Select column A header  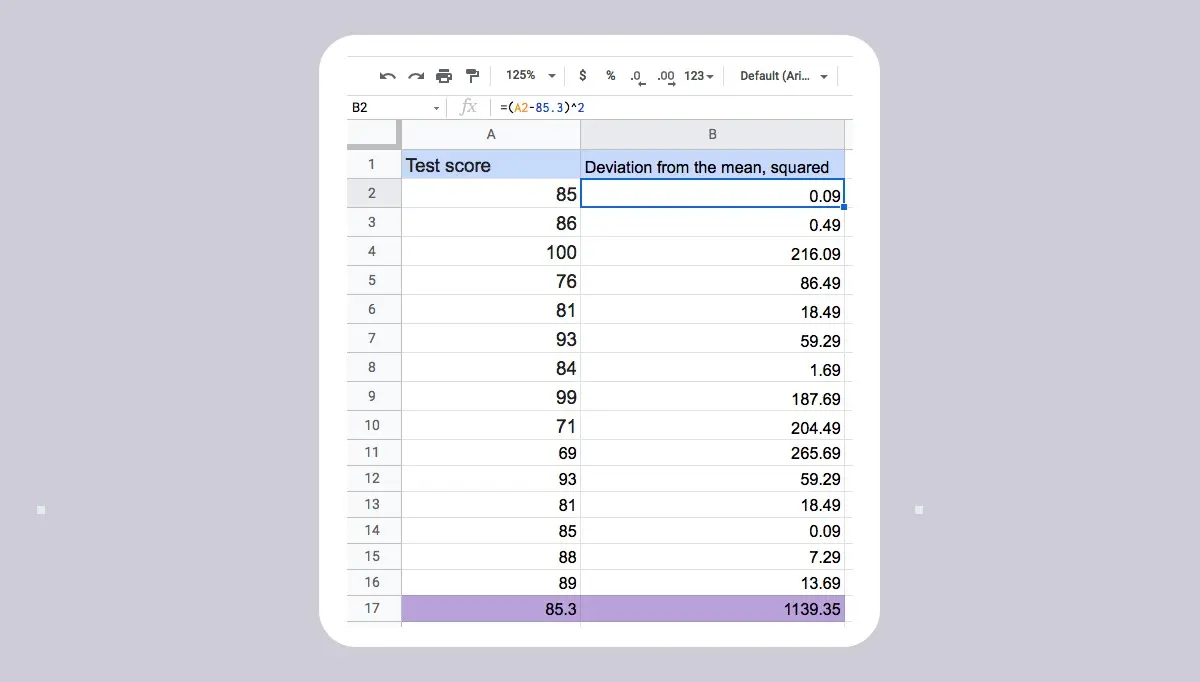tap(490, 133)
